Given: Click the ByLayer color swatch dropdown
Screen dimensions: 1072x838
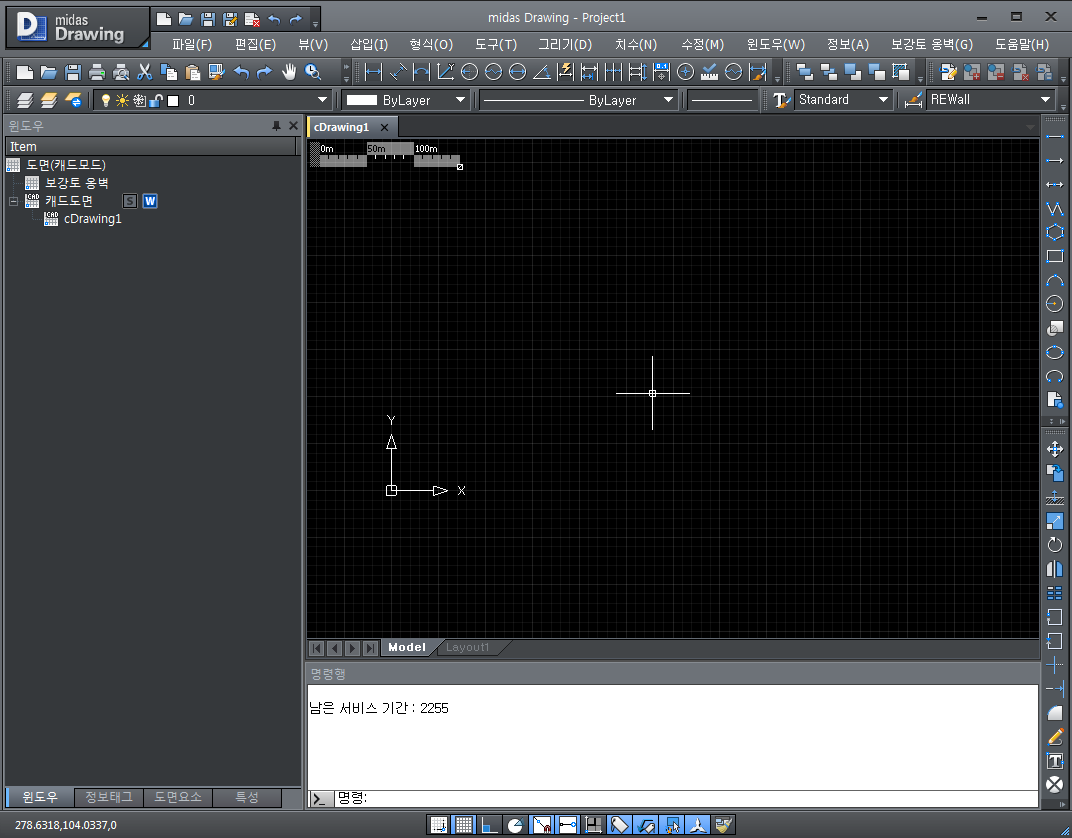Looking at the screenshot, I should [406, 100].
